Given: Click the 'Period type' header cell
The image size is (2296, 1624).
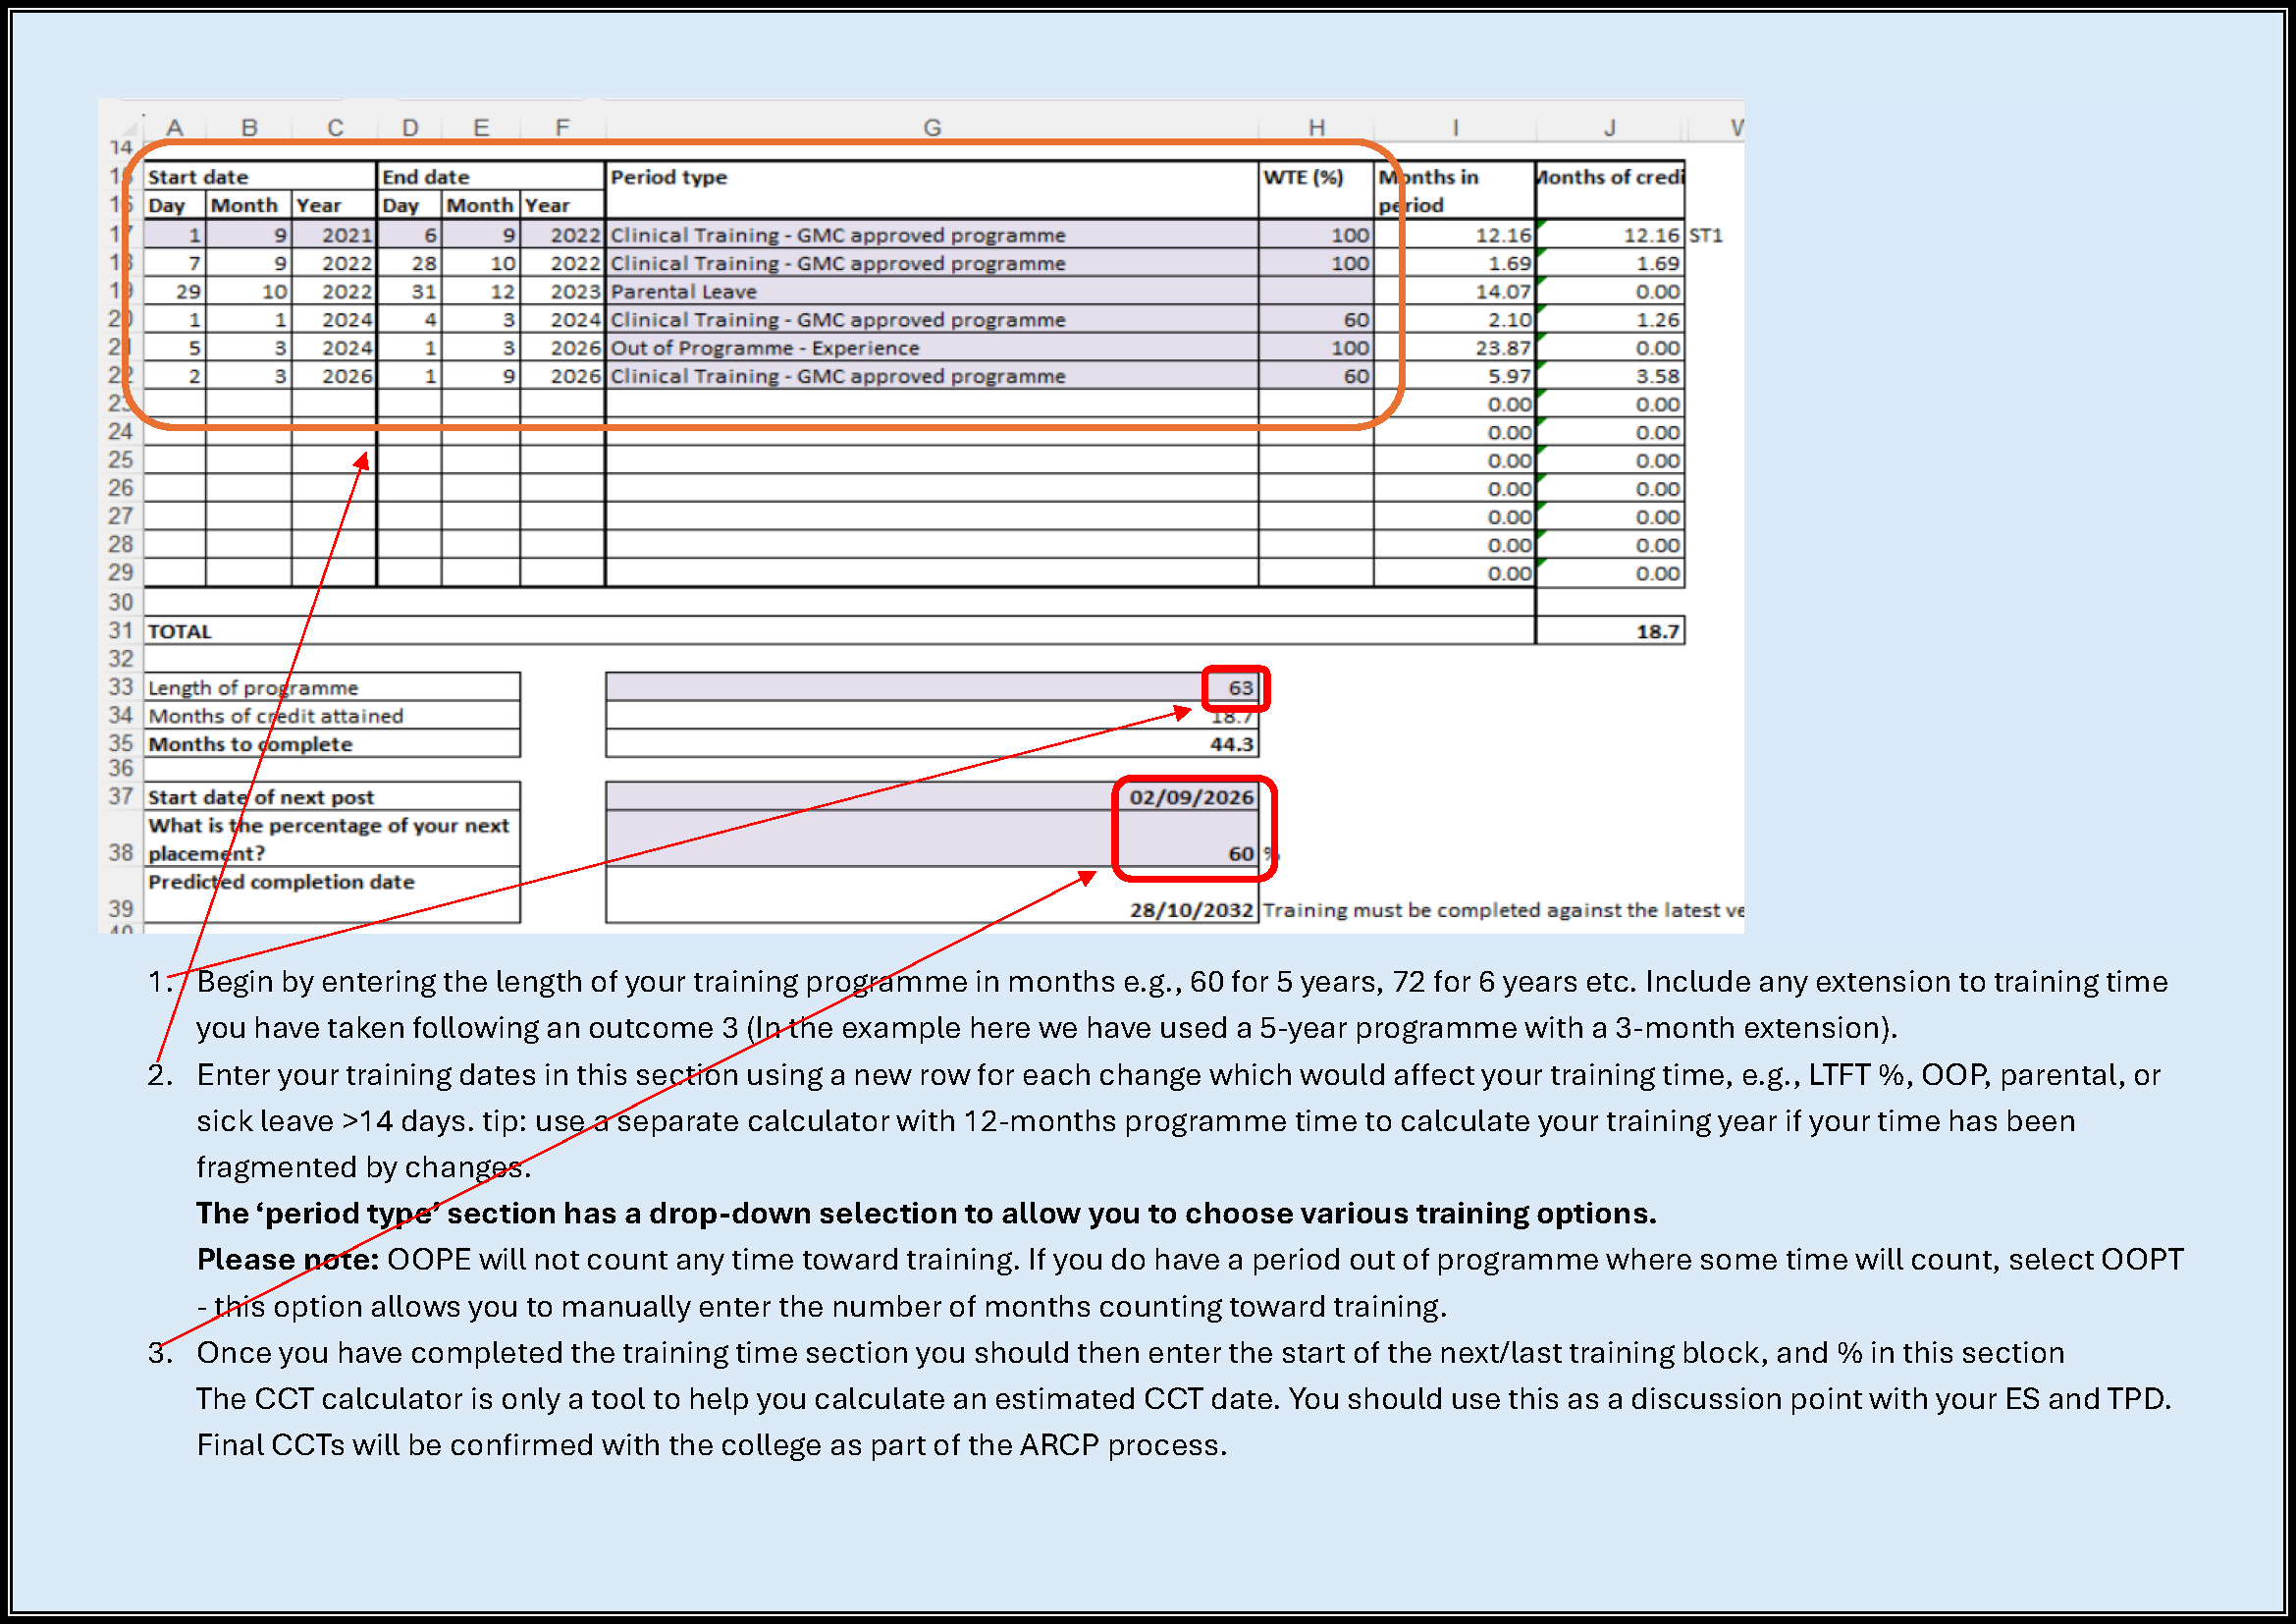Looking at the screenshot, I should click(931, 190).
